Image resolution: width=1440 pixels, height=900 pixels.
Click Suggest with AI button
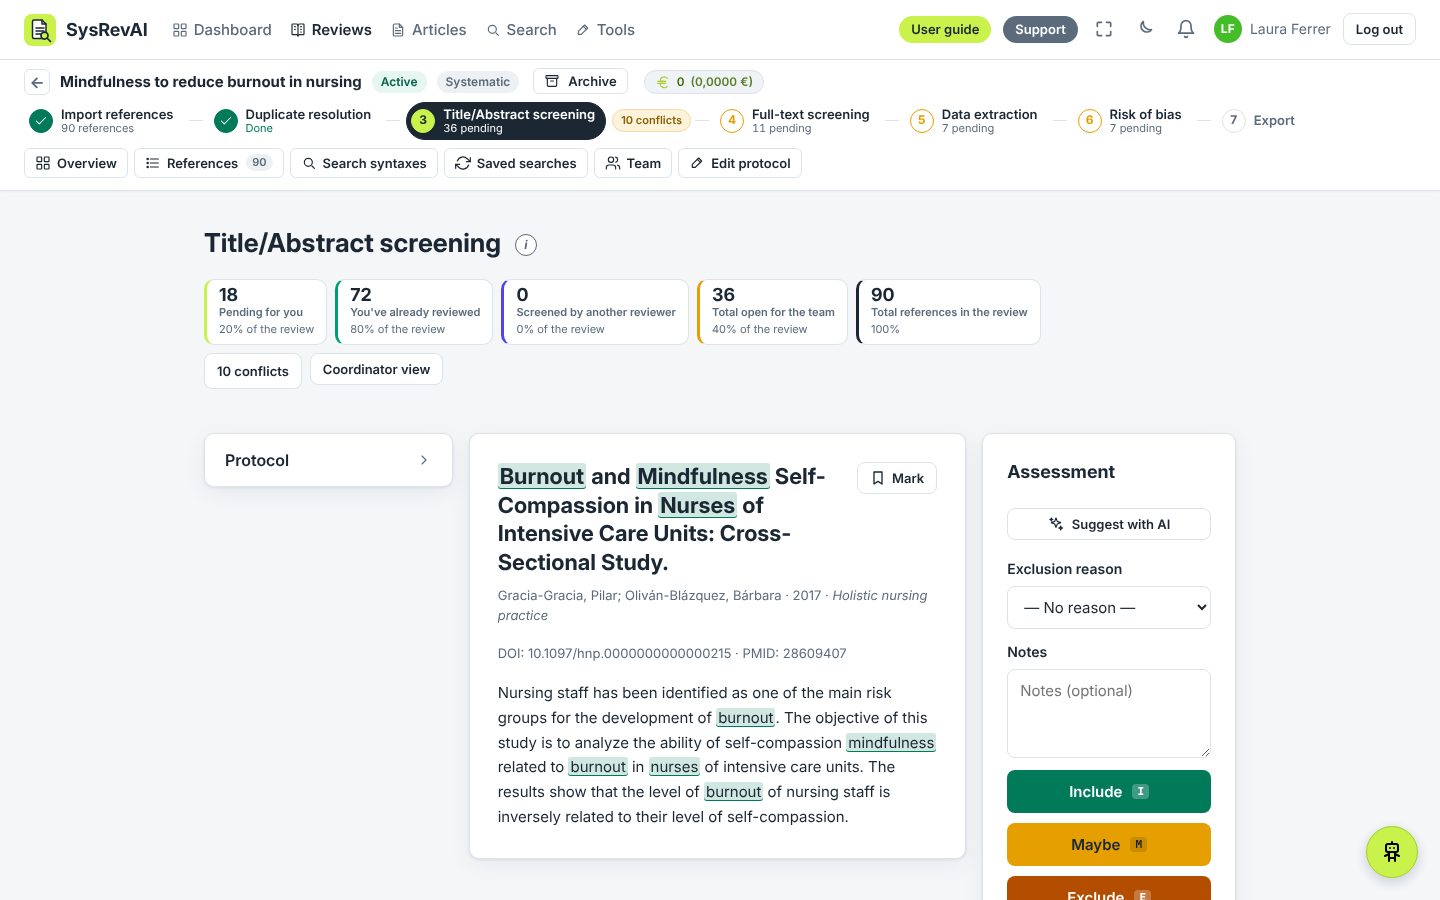(1109, 524)
